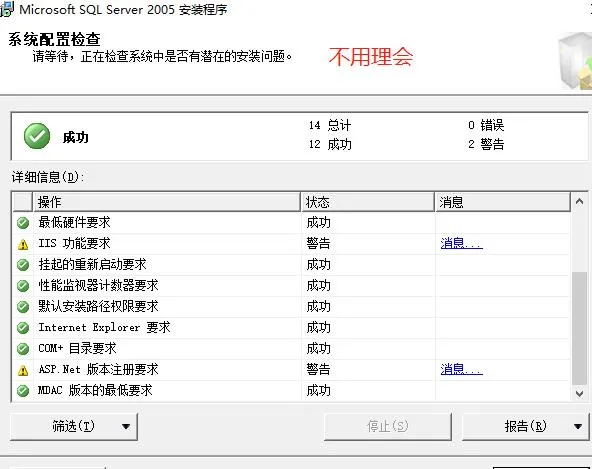Click the 14 总计 summary count
592x469 pixels.
(x=330, y=125)
